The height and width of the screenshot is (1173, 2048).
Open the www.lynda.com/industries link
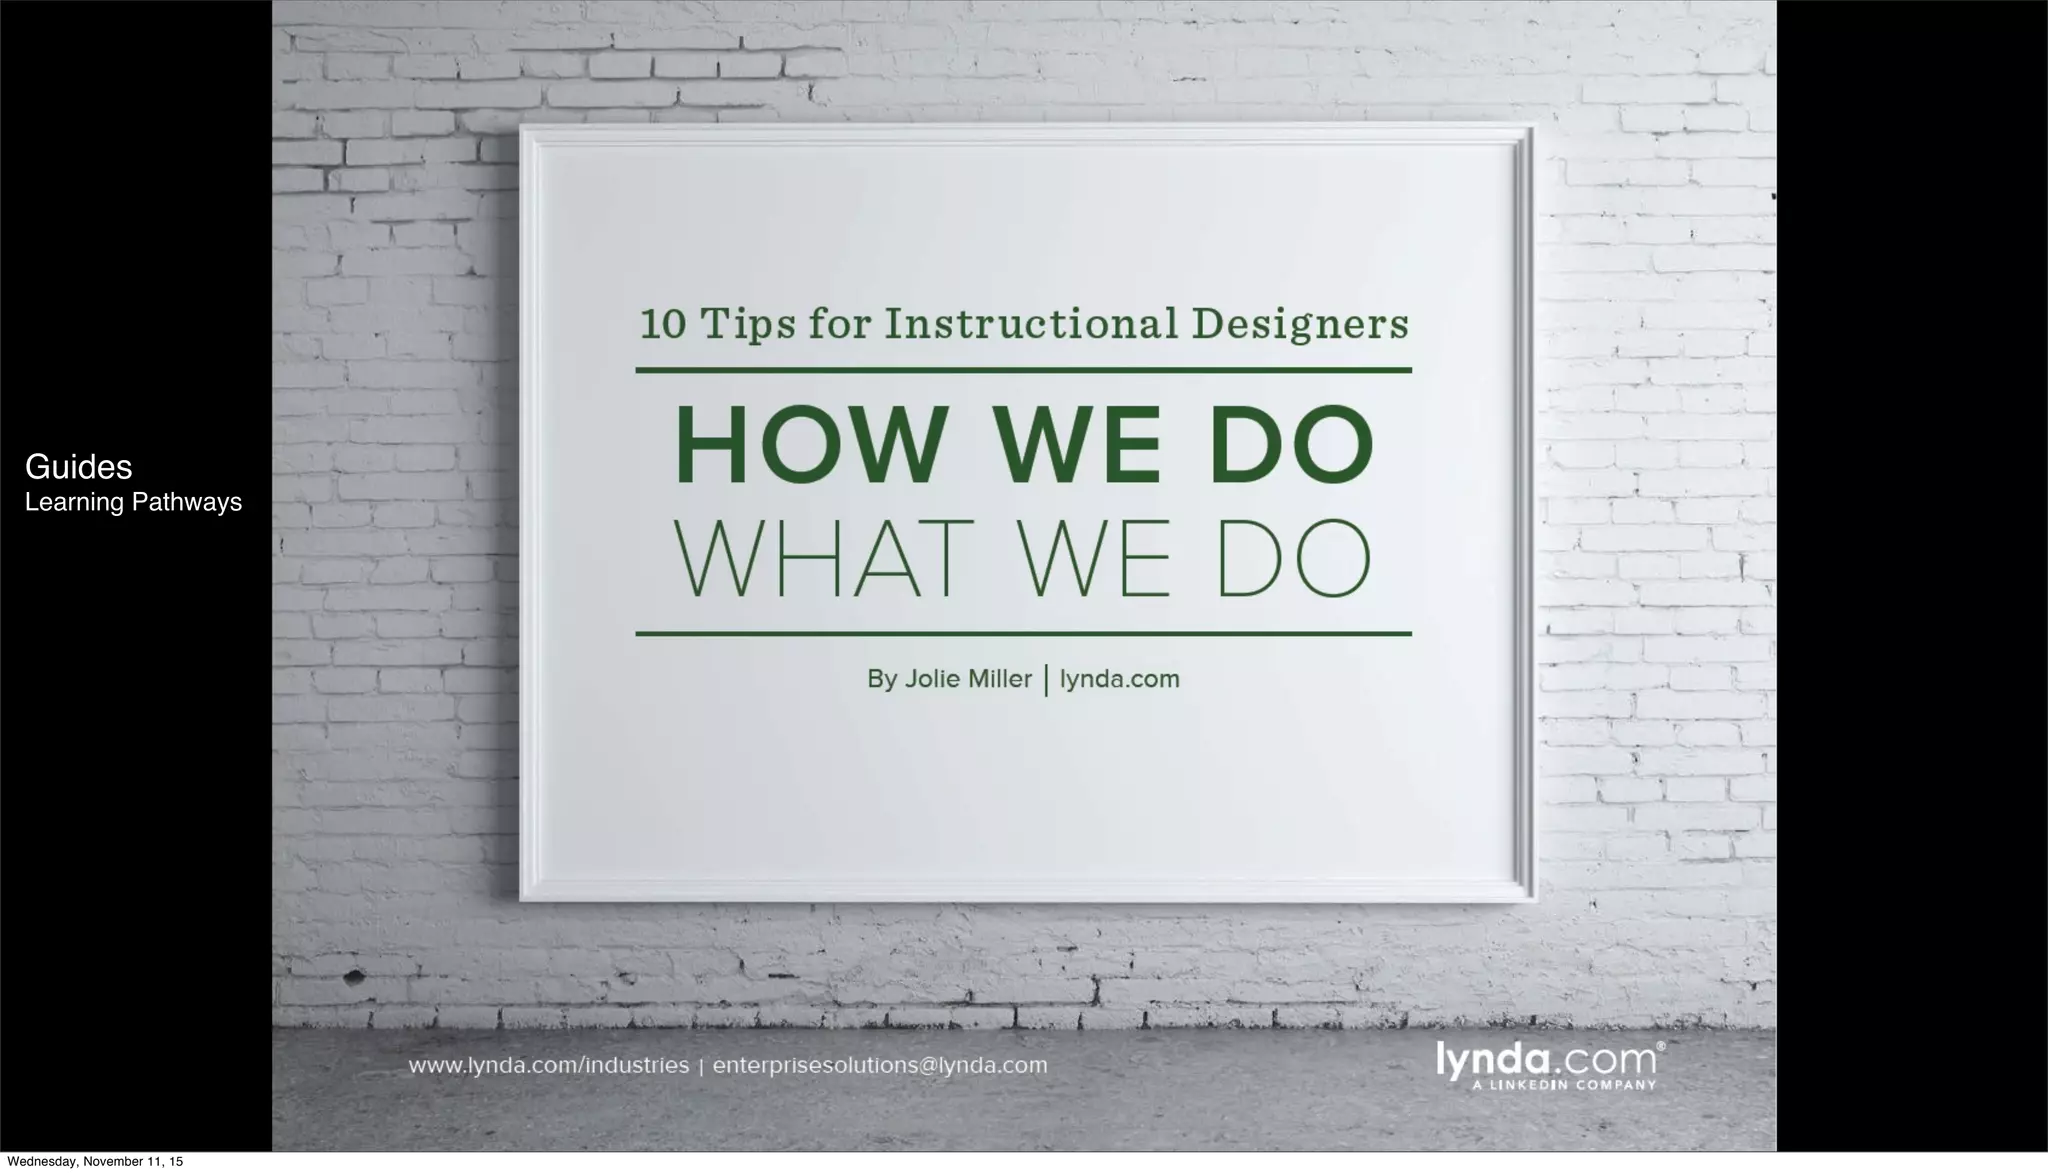[548, 1066]
